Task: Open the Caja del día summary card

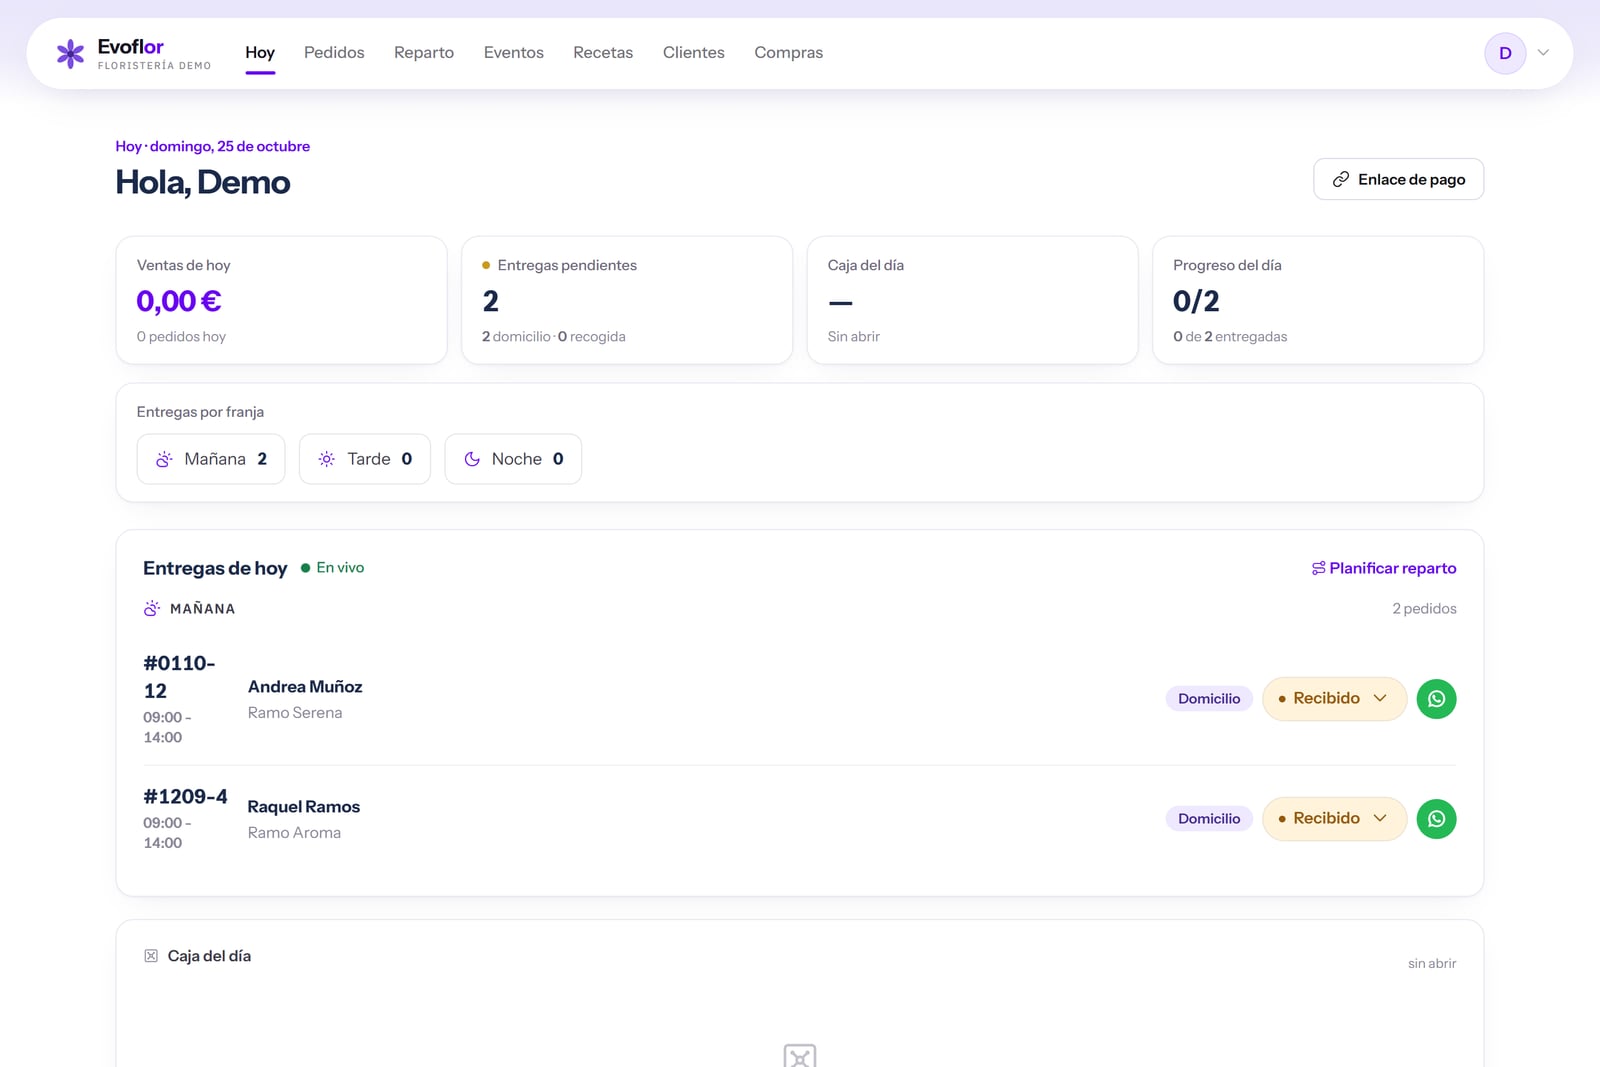Action: 972,300
